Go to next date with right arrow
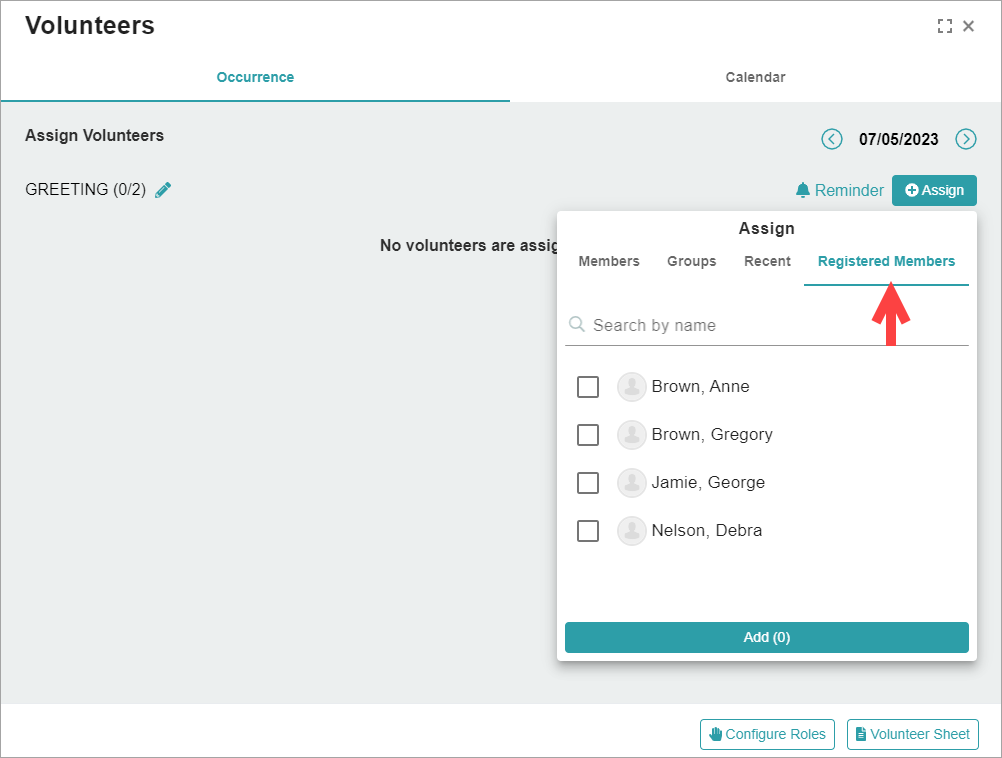1002x758 pixels. [x=966, y=139]
